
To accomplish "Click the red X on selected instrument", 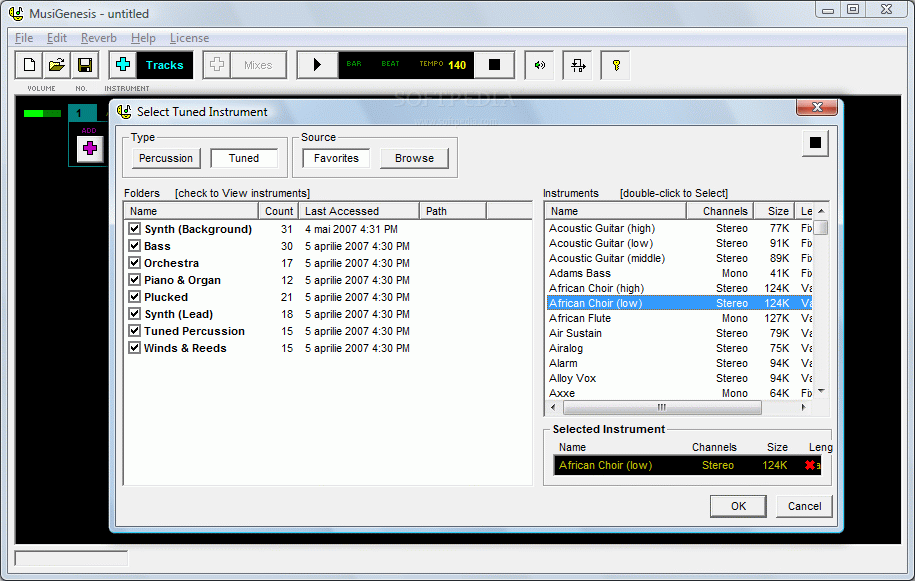I will pos(810,465).
